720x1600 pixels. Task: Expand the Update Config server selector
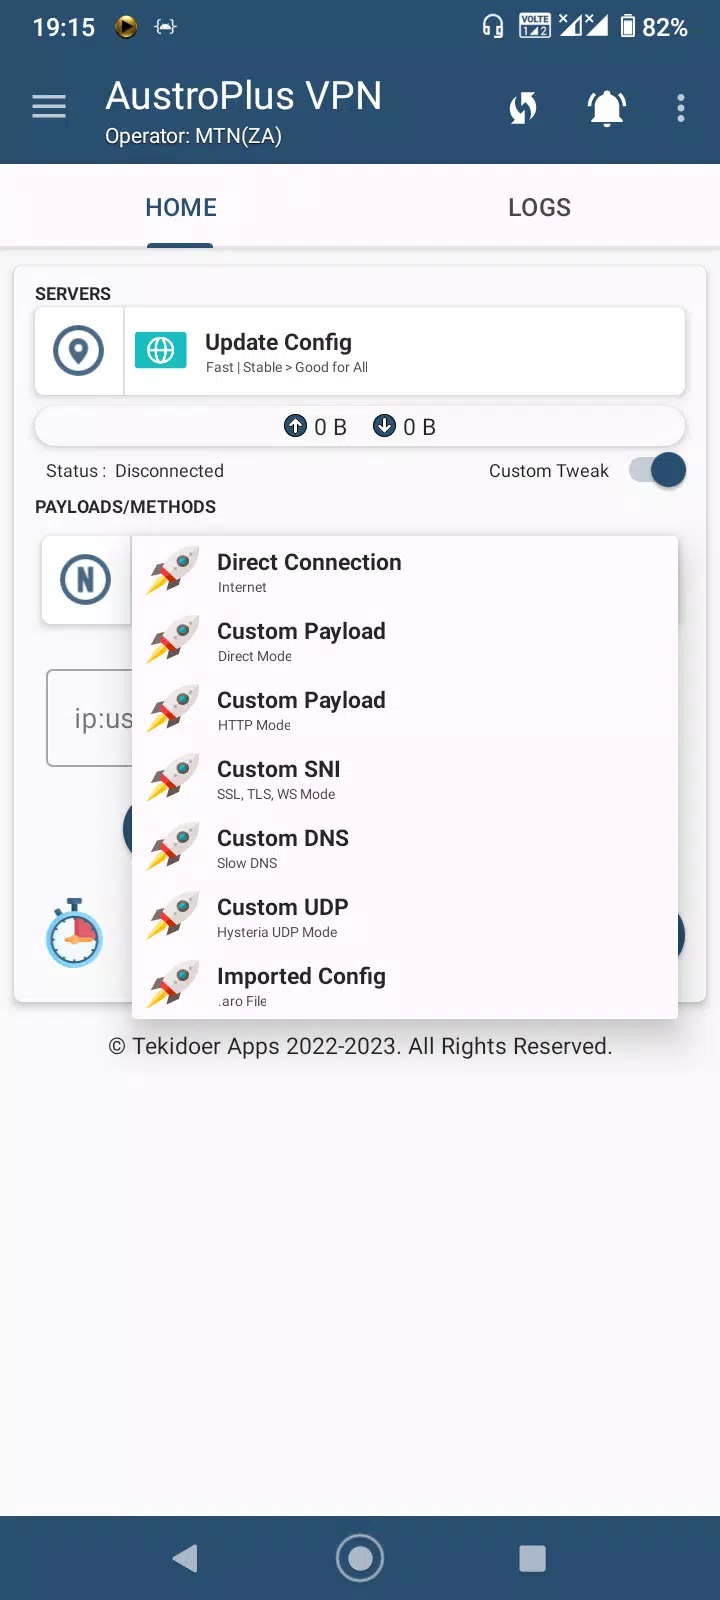(x=405, y=351)
